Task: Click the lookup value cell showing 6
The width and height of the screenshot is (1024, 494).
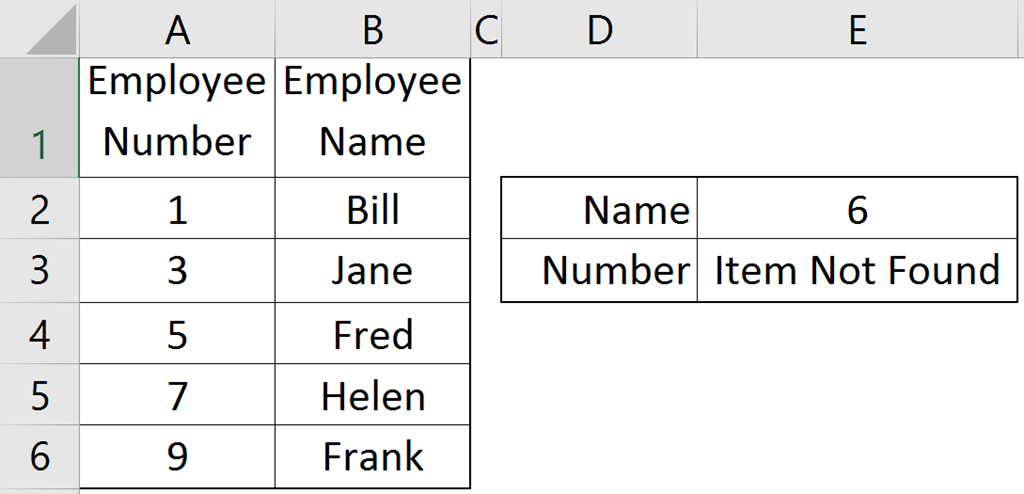Action: pyautogui.click(x=857, y=209)
